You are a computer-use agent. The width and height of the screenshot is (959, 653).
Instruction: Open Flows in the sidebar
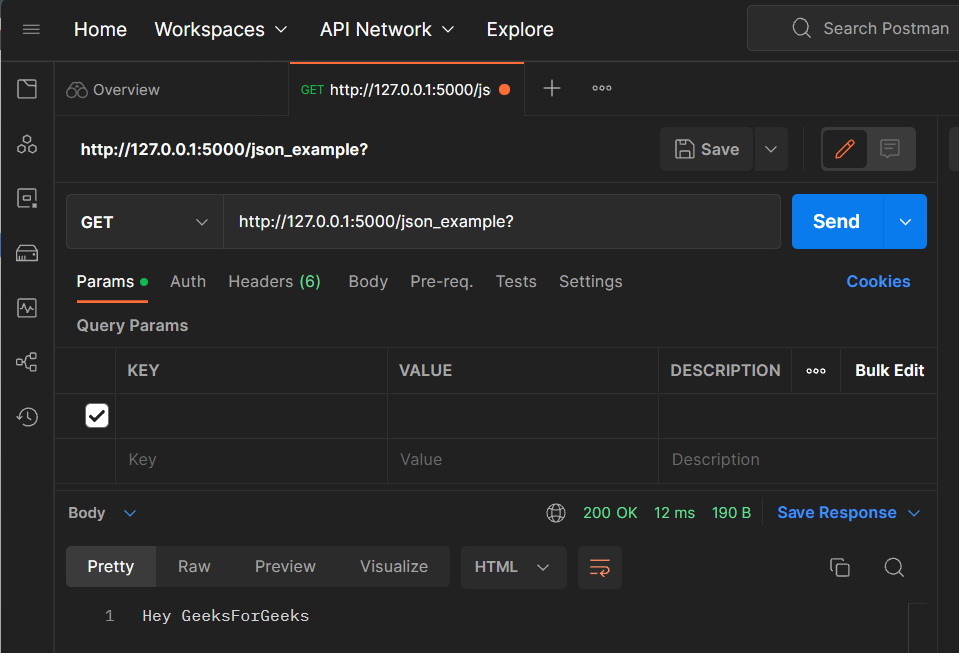pos(27,362)
